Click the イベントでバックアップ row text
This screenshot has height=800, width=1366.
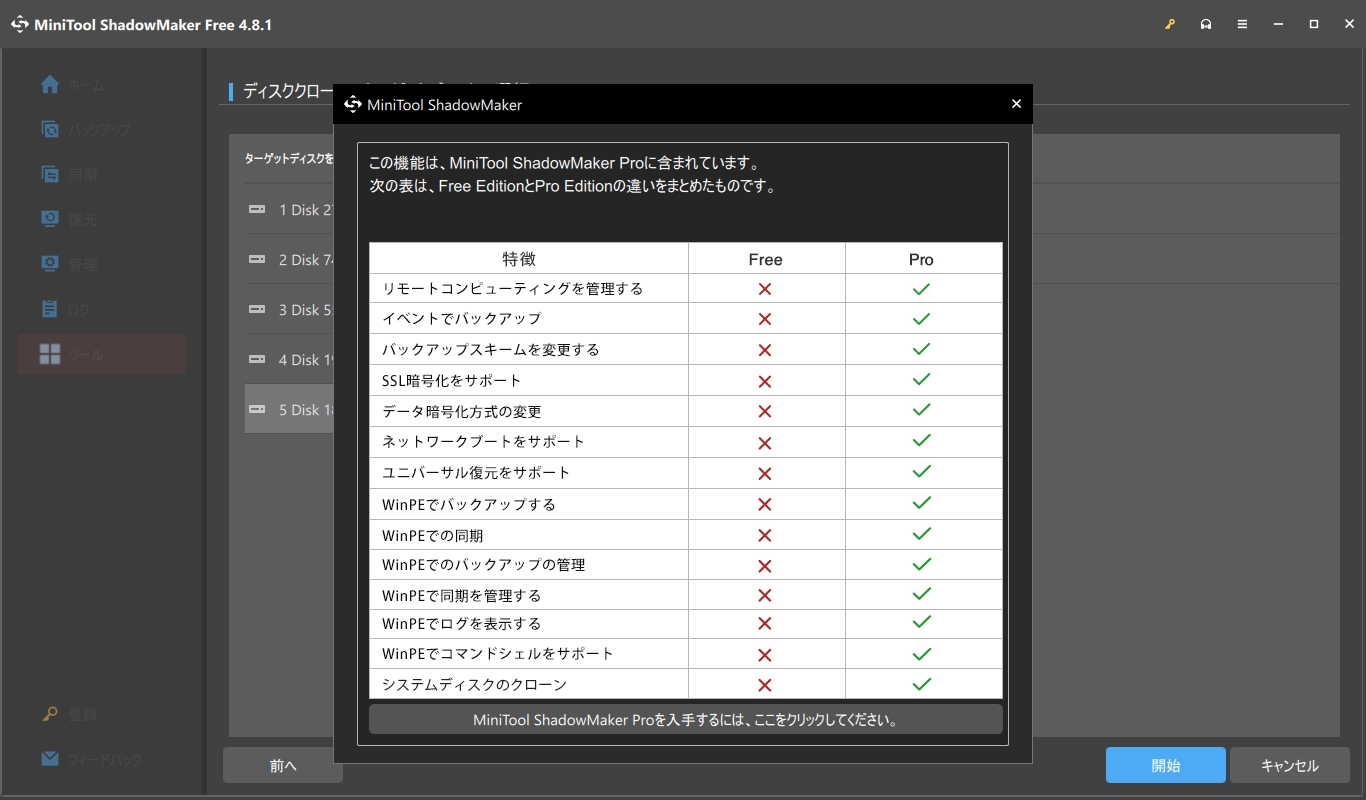(x=461, y=319)
